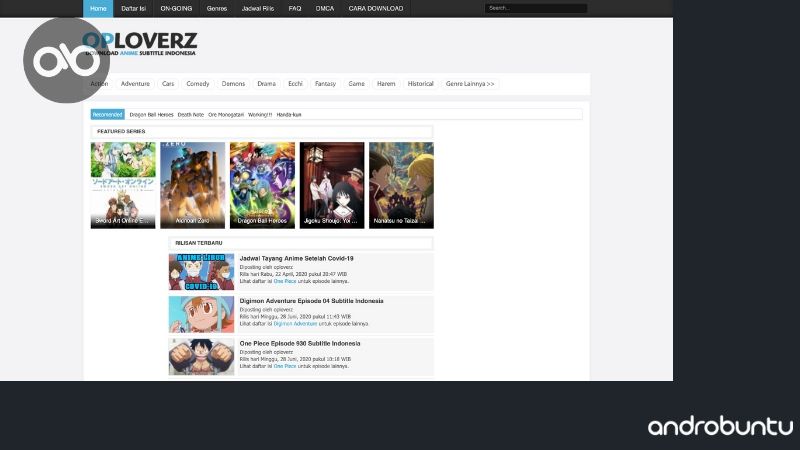This screenshot has width=800, height=450.
Task: Open the Dragon Ball Heroes recommended link
Action: 152,115
